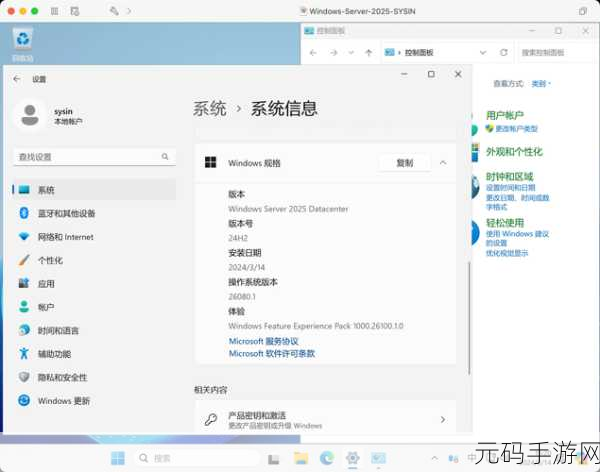Click the 查找设置 search field

pos(95,157)
